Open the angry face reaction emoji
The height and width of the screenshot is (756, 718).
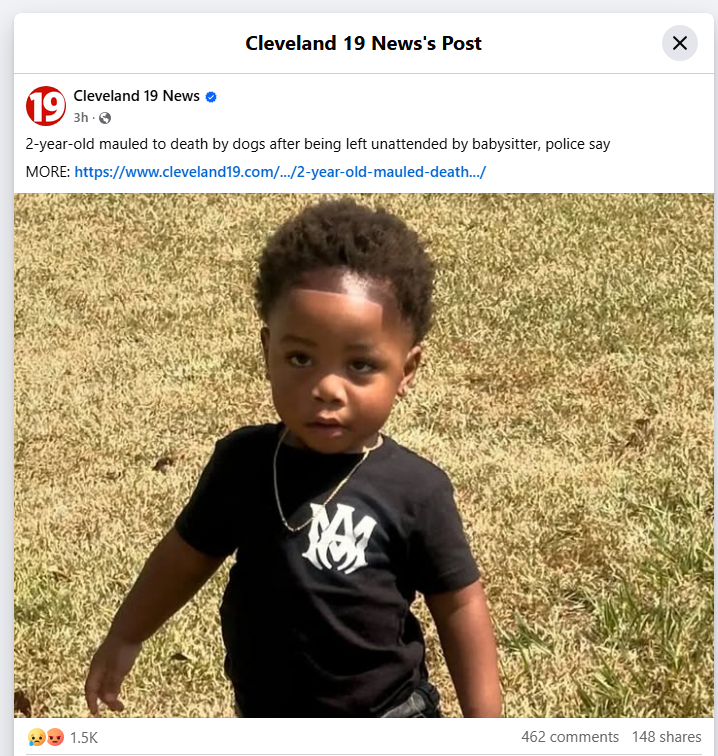coord(55,737)
